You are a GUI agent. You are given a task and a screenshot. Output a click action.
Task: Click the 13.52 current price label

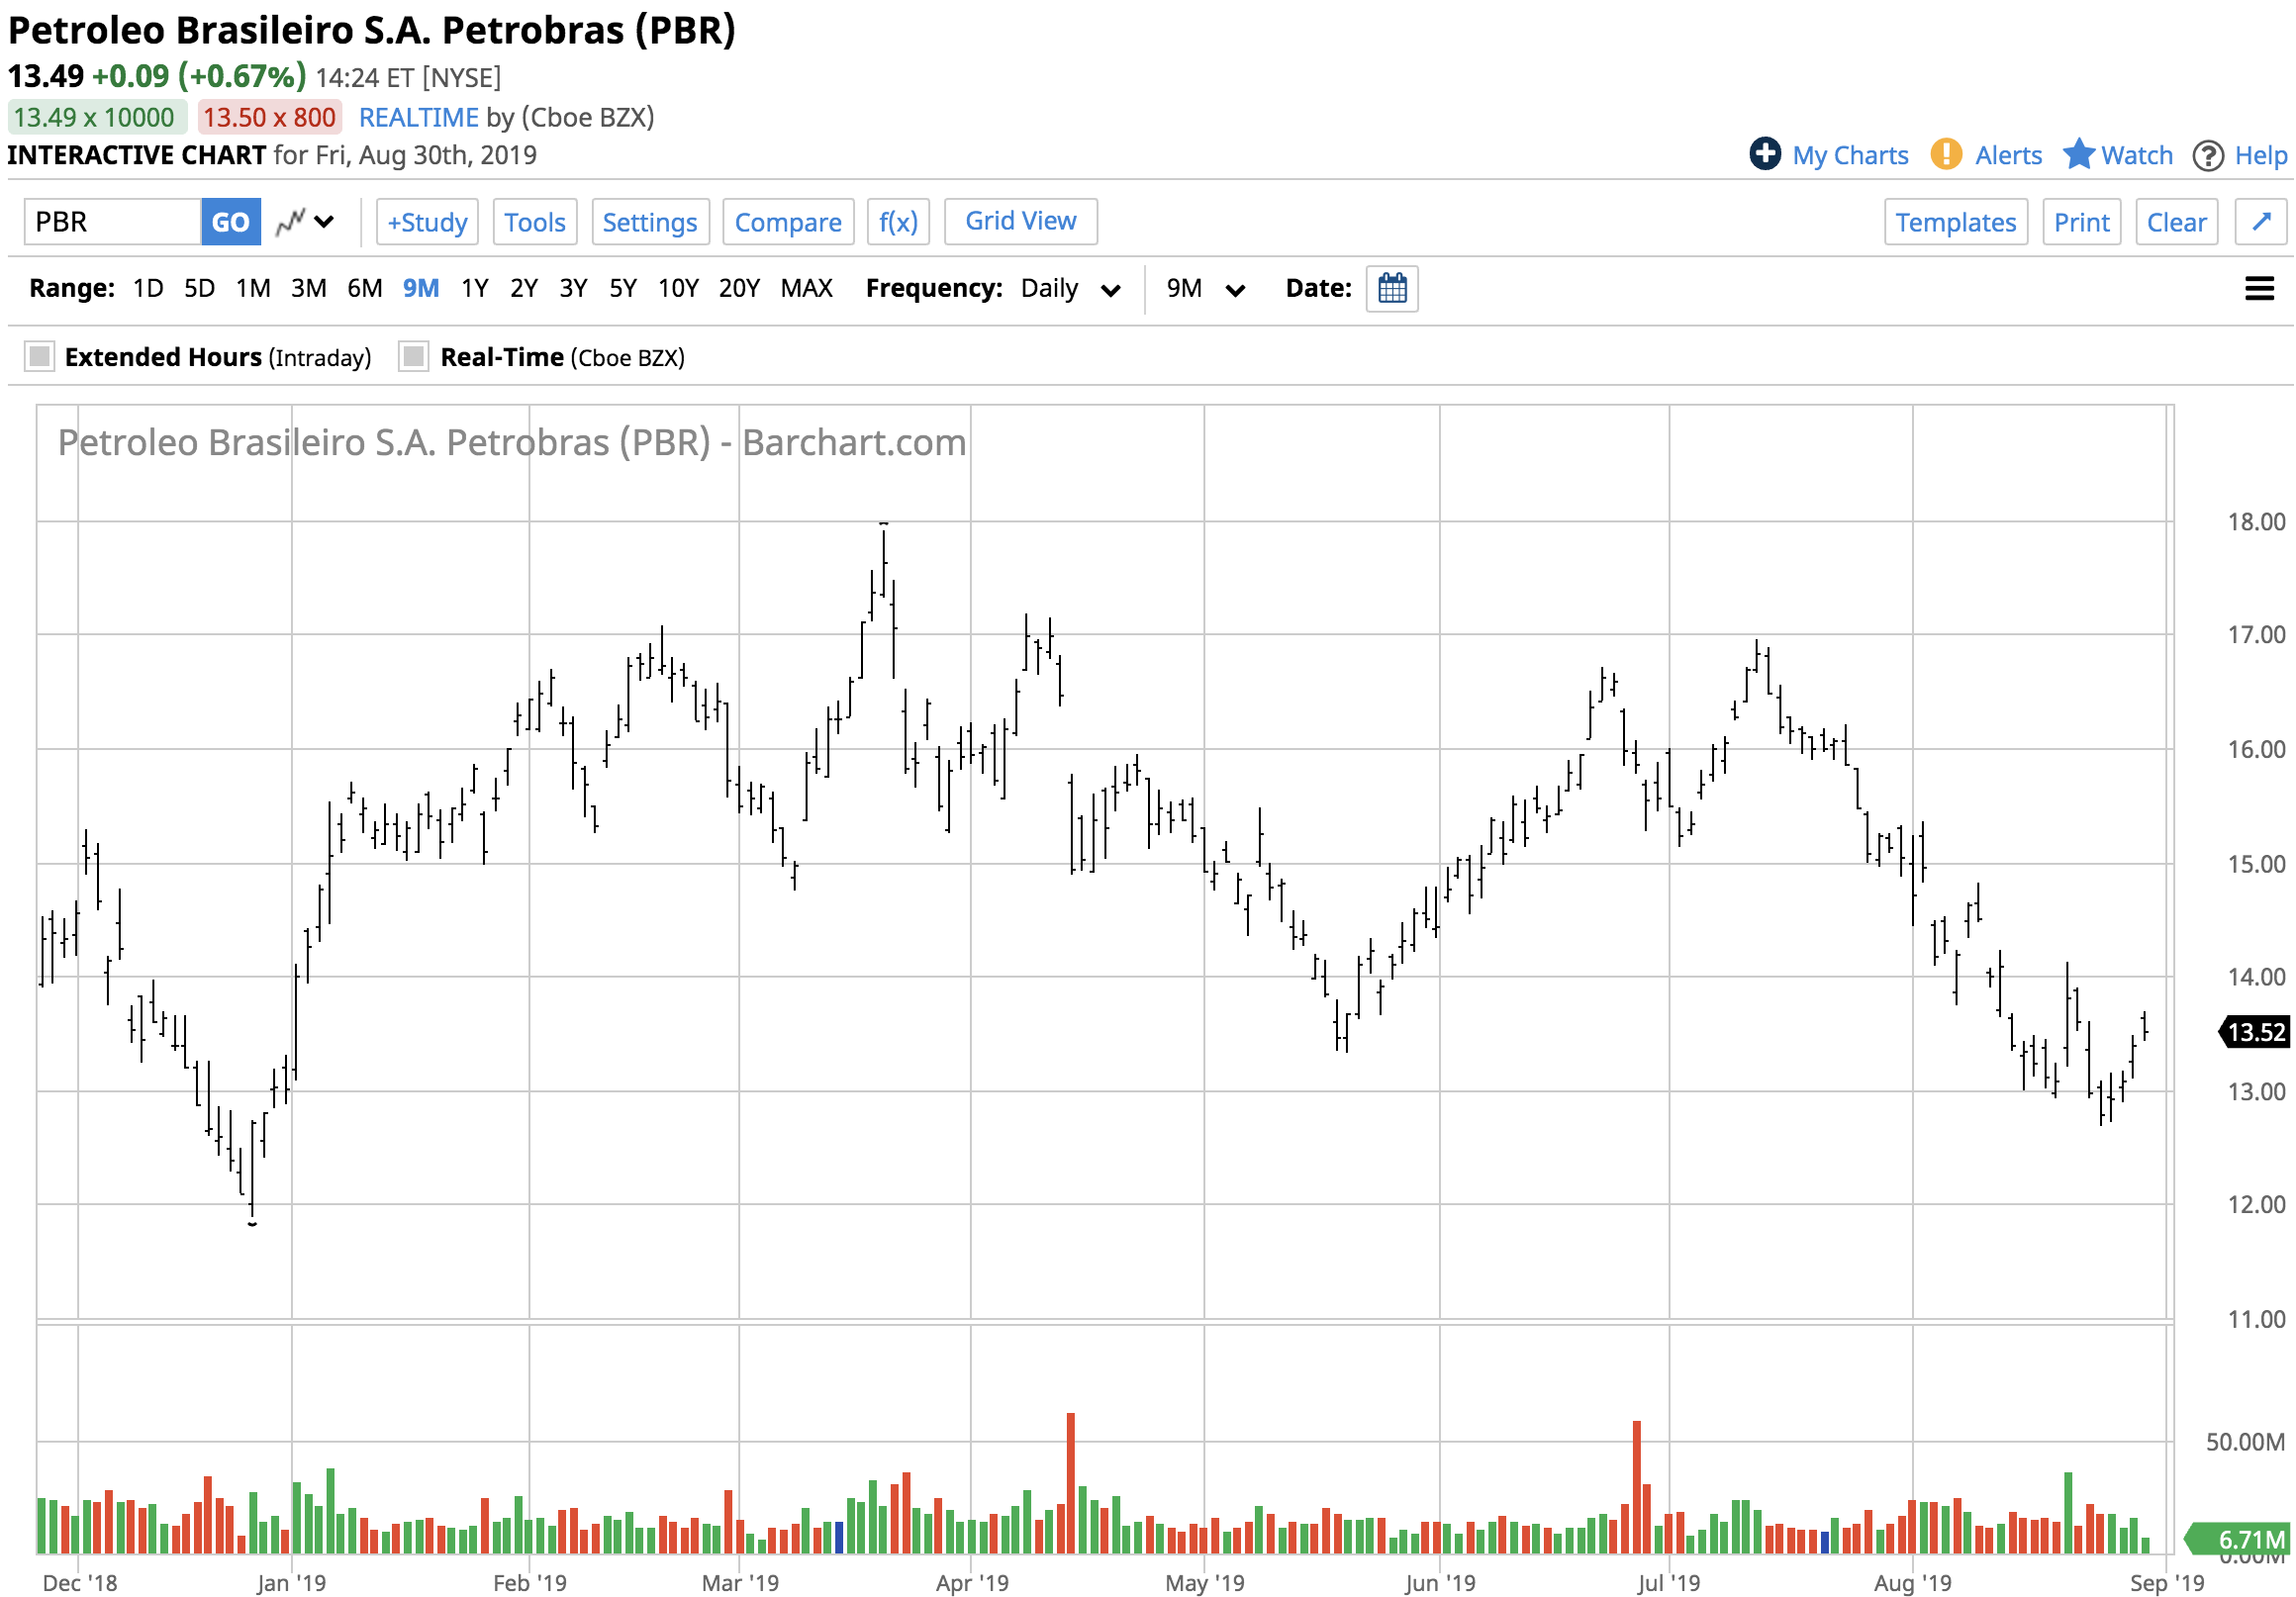tap(2254, 1032)
